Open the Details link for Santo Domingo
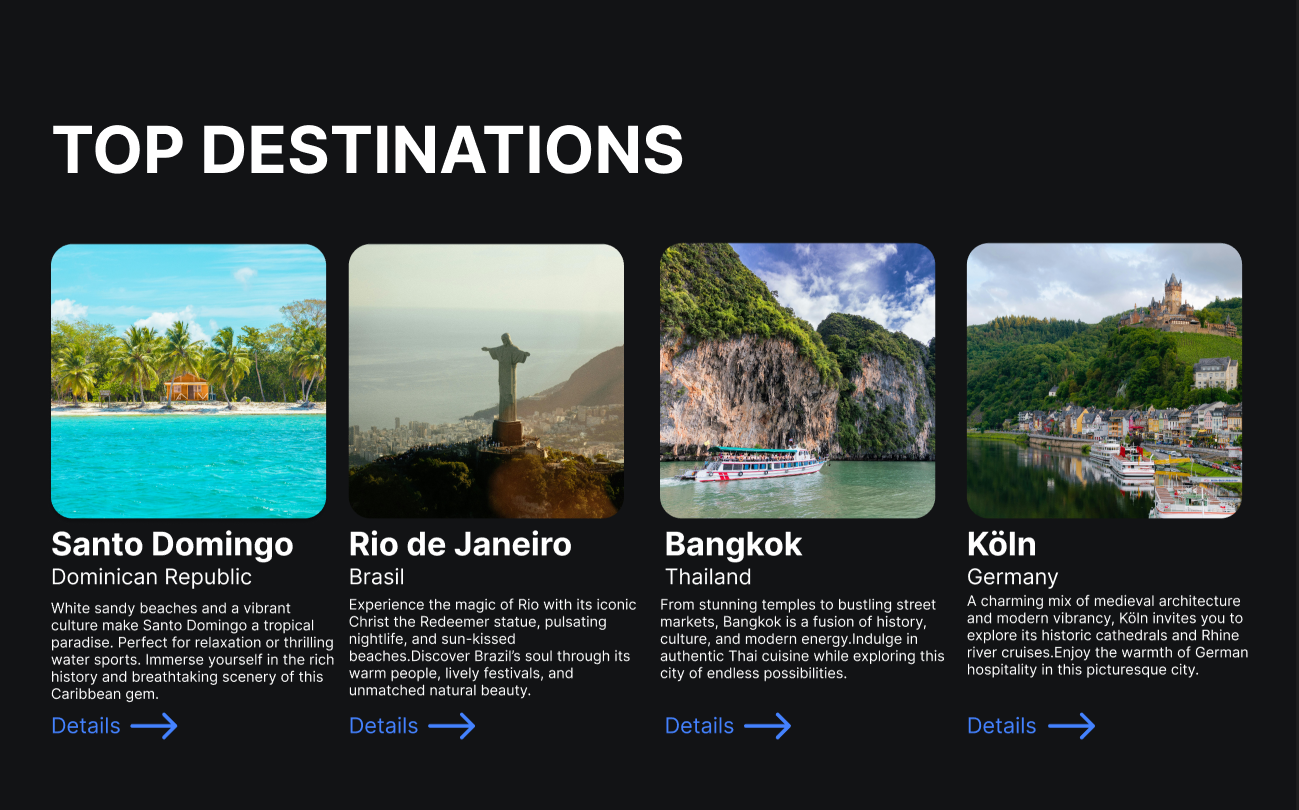This screenshot has height=810, width=1299. pyautogui.click(x=86, y=726)
